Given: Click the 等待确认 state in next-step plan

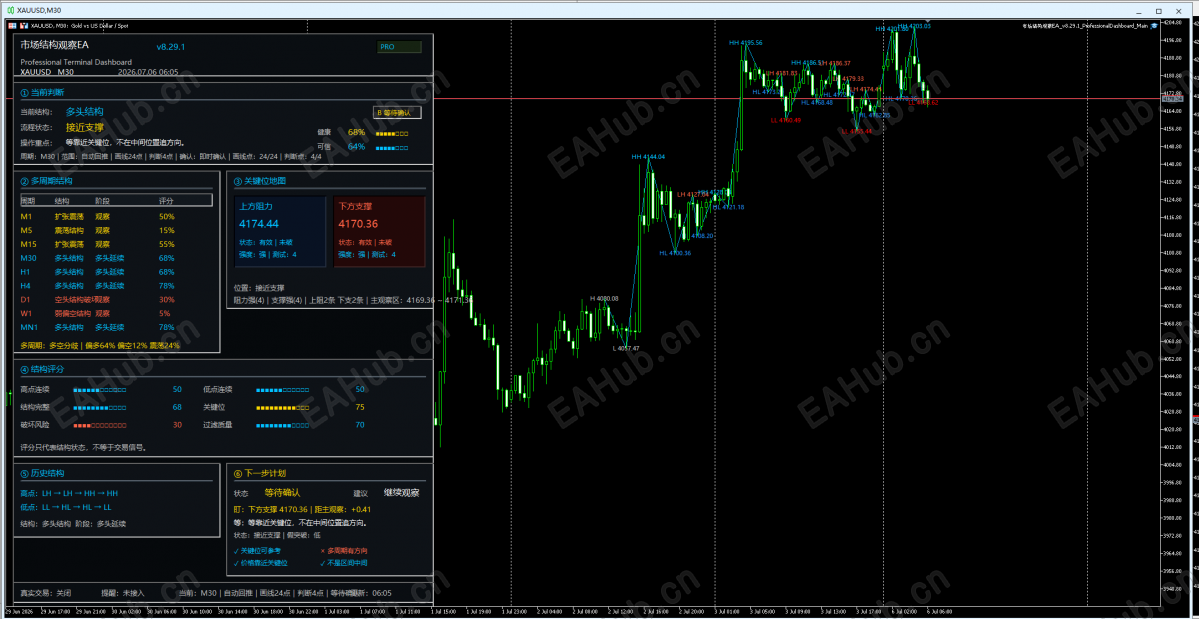Looking at the screenshot, I should pyautogui.click(x=282, y=493).
